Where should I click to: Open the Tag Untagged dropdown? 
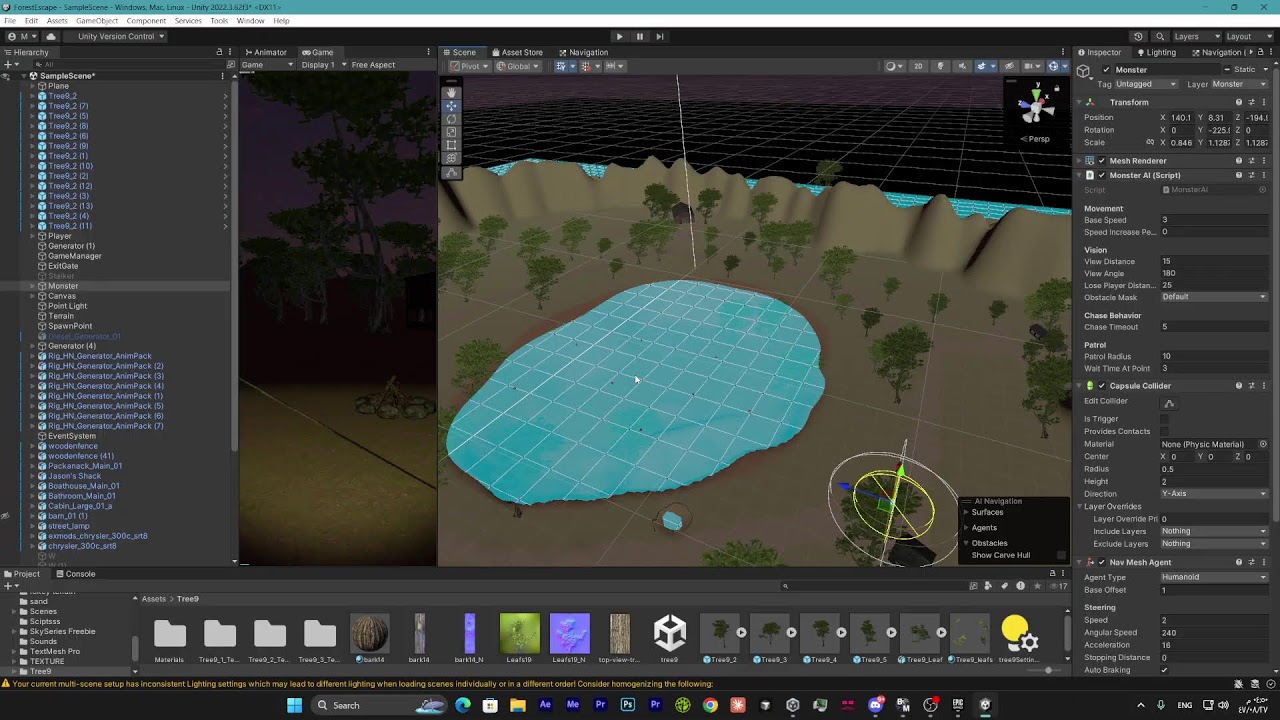(x=1147, y=84)
